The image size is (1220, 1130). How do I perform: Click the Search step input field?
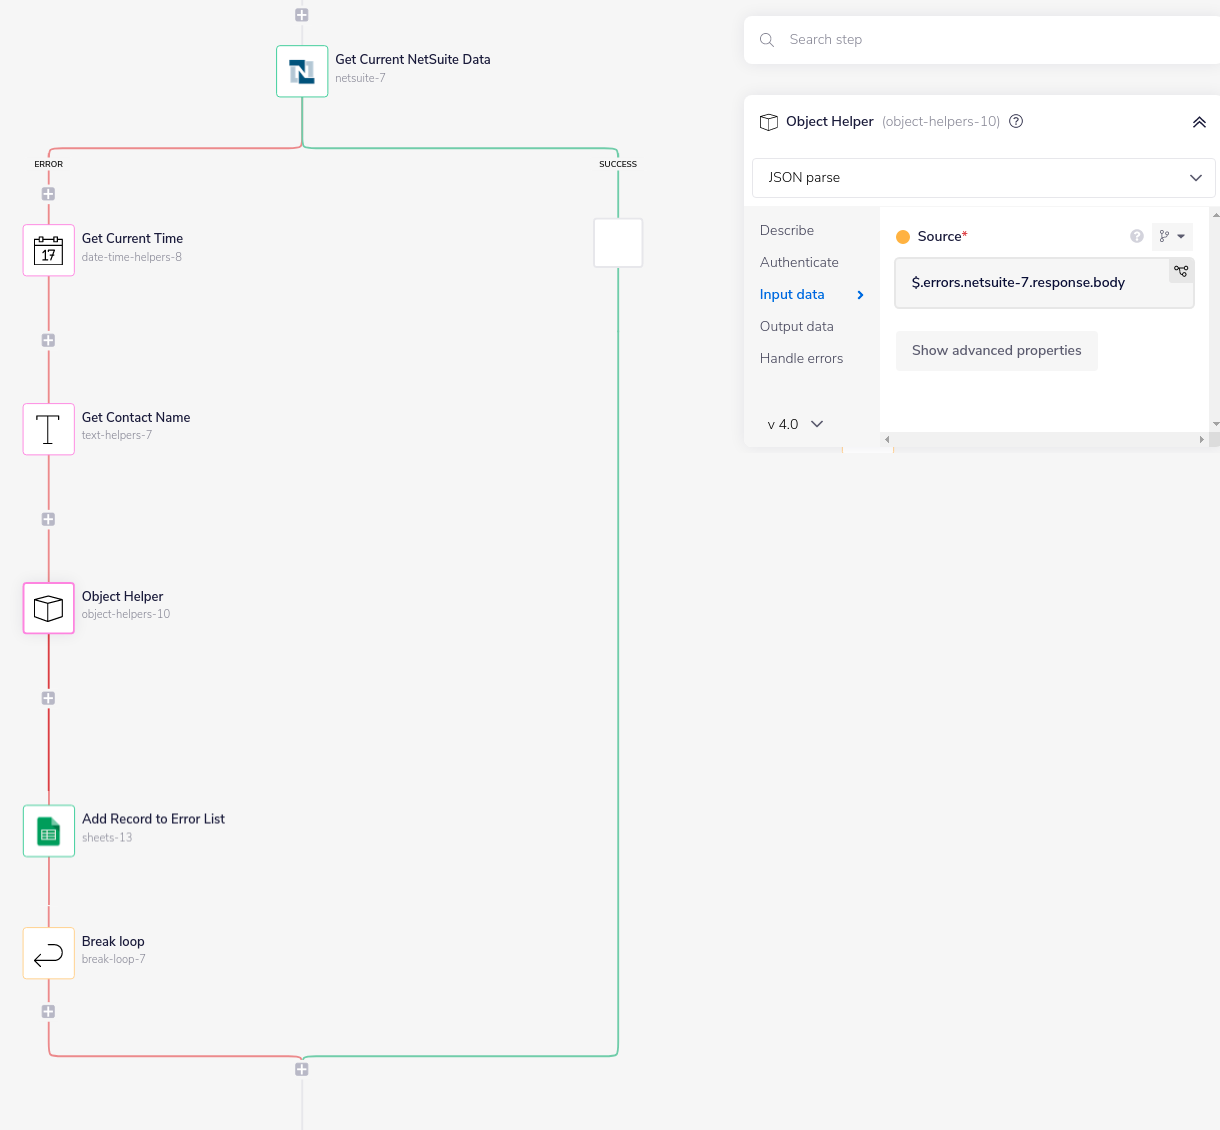[x=990, y=40]
